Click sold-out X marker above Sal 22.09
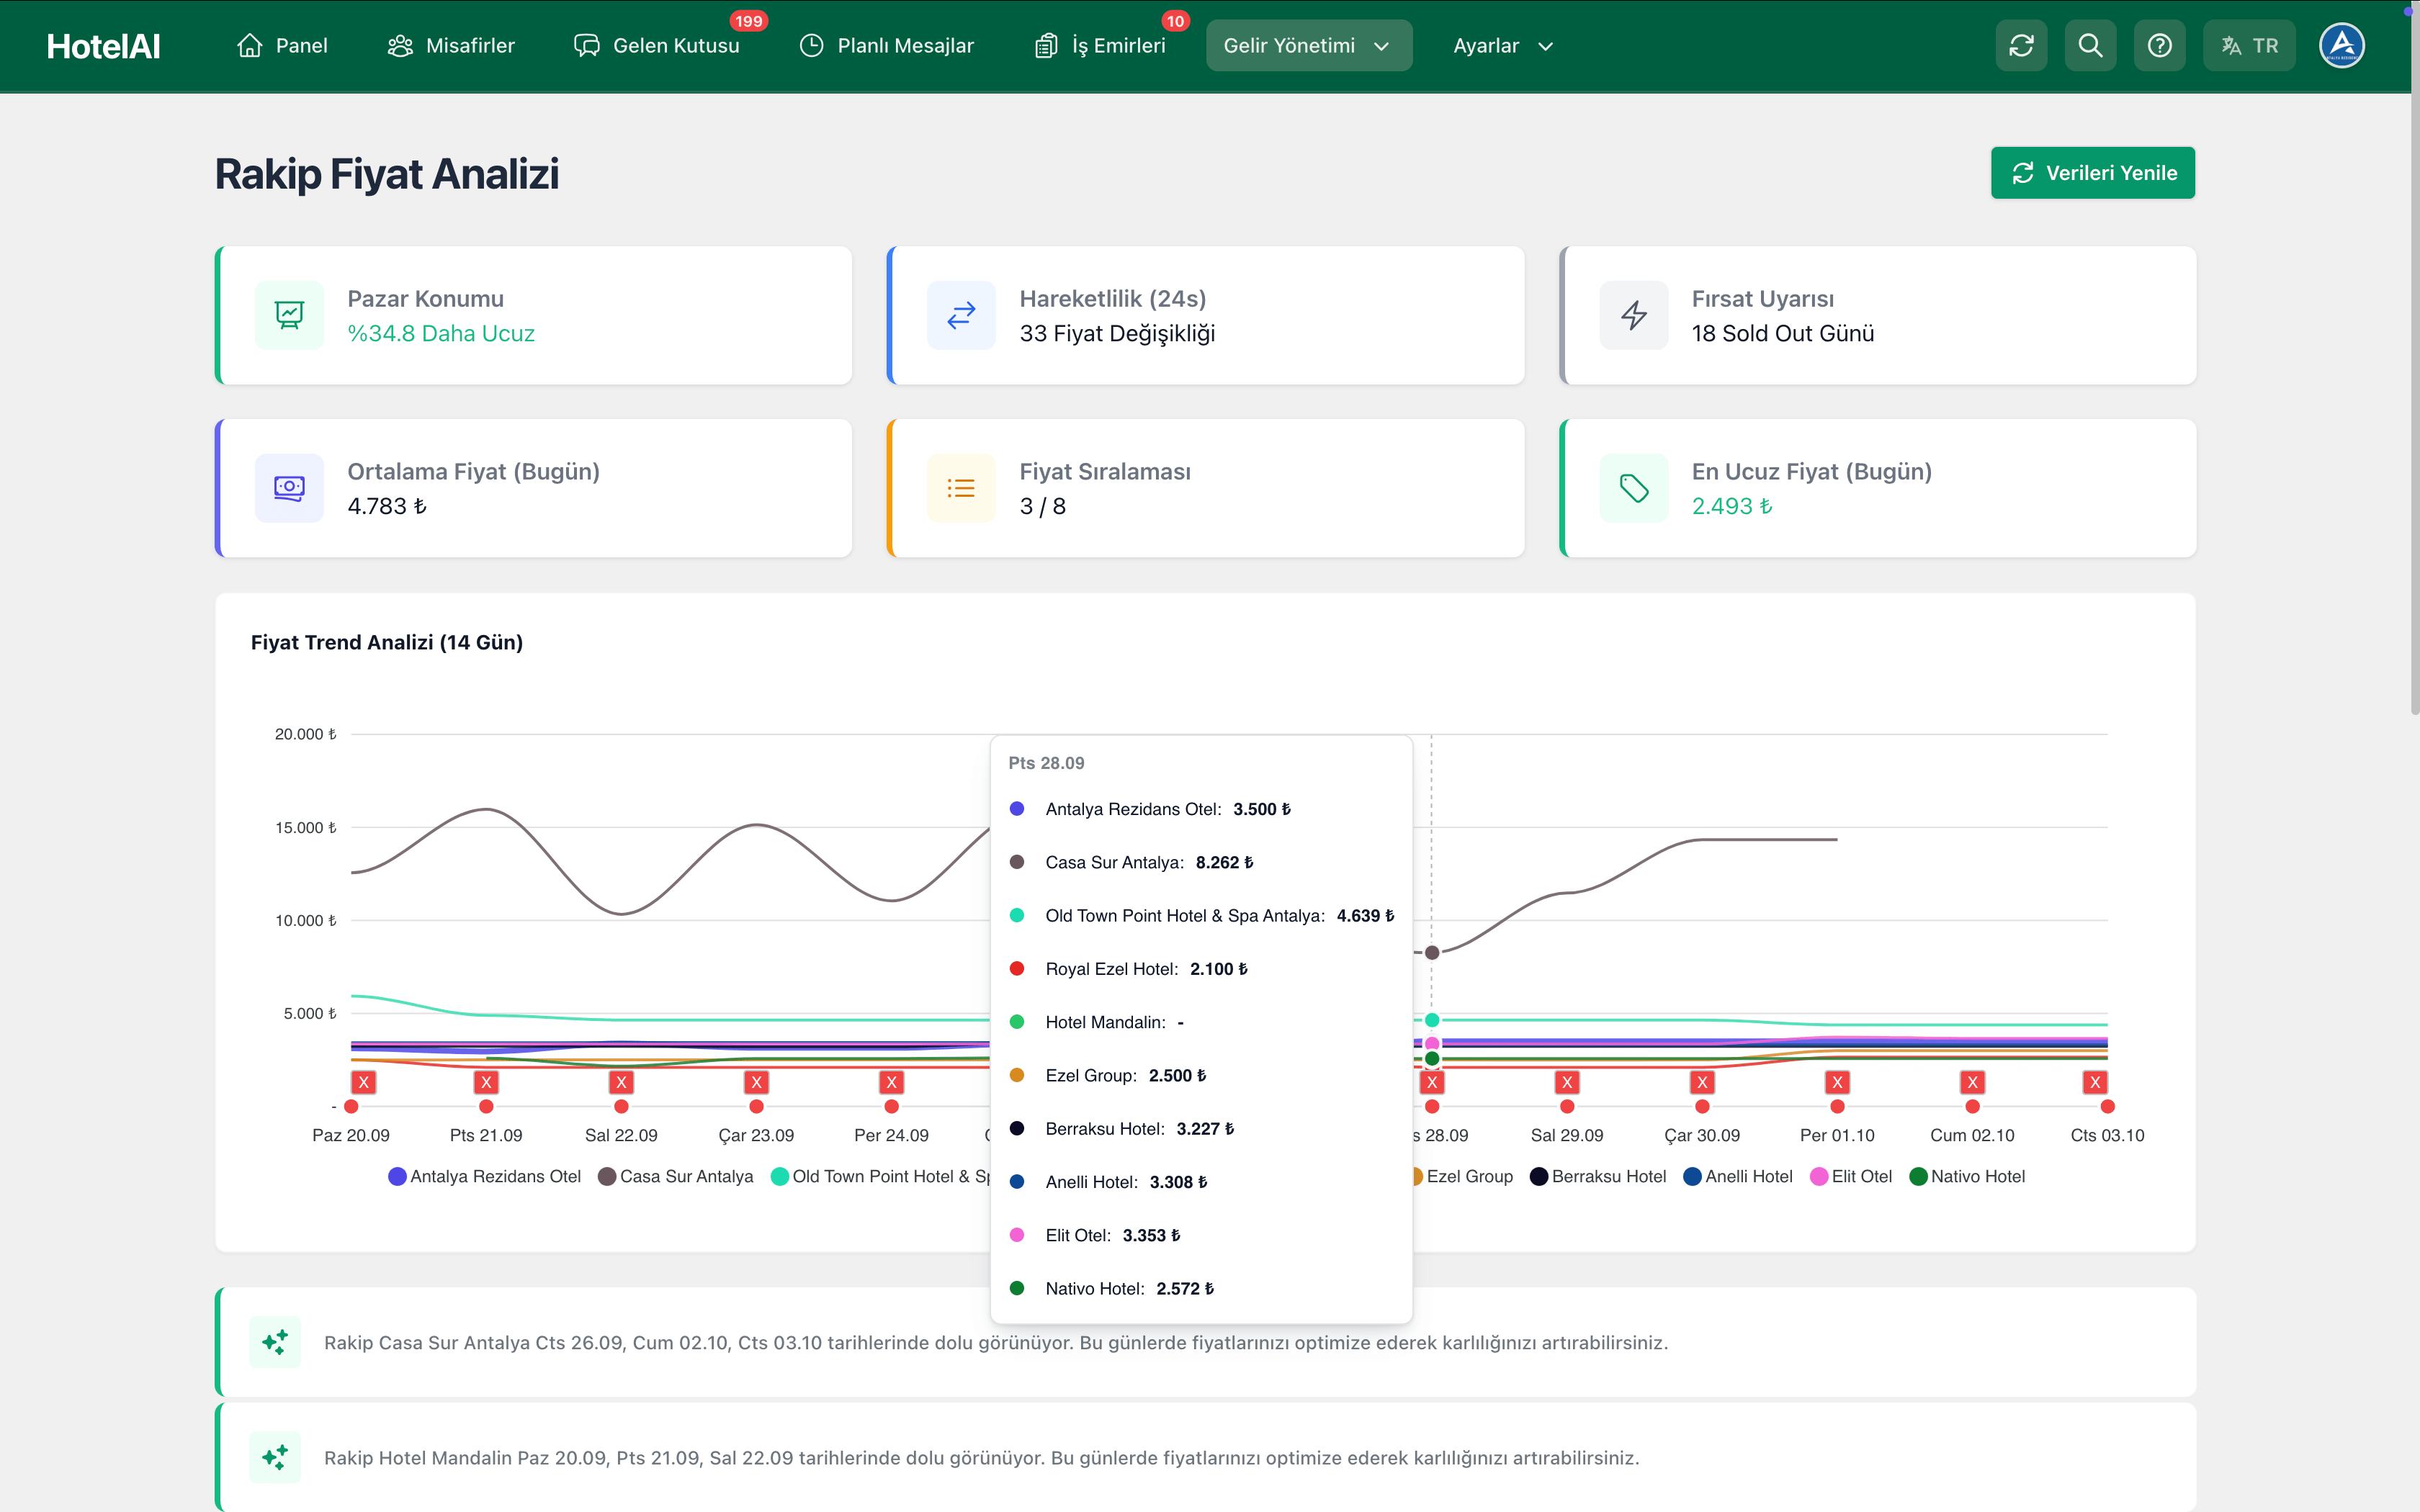The image size is (2420, 1512). tap(621, 1082)
